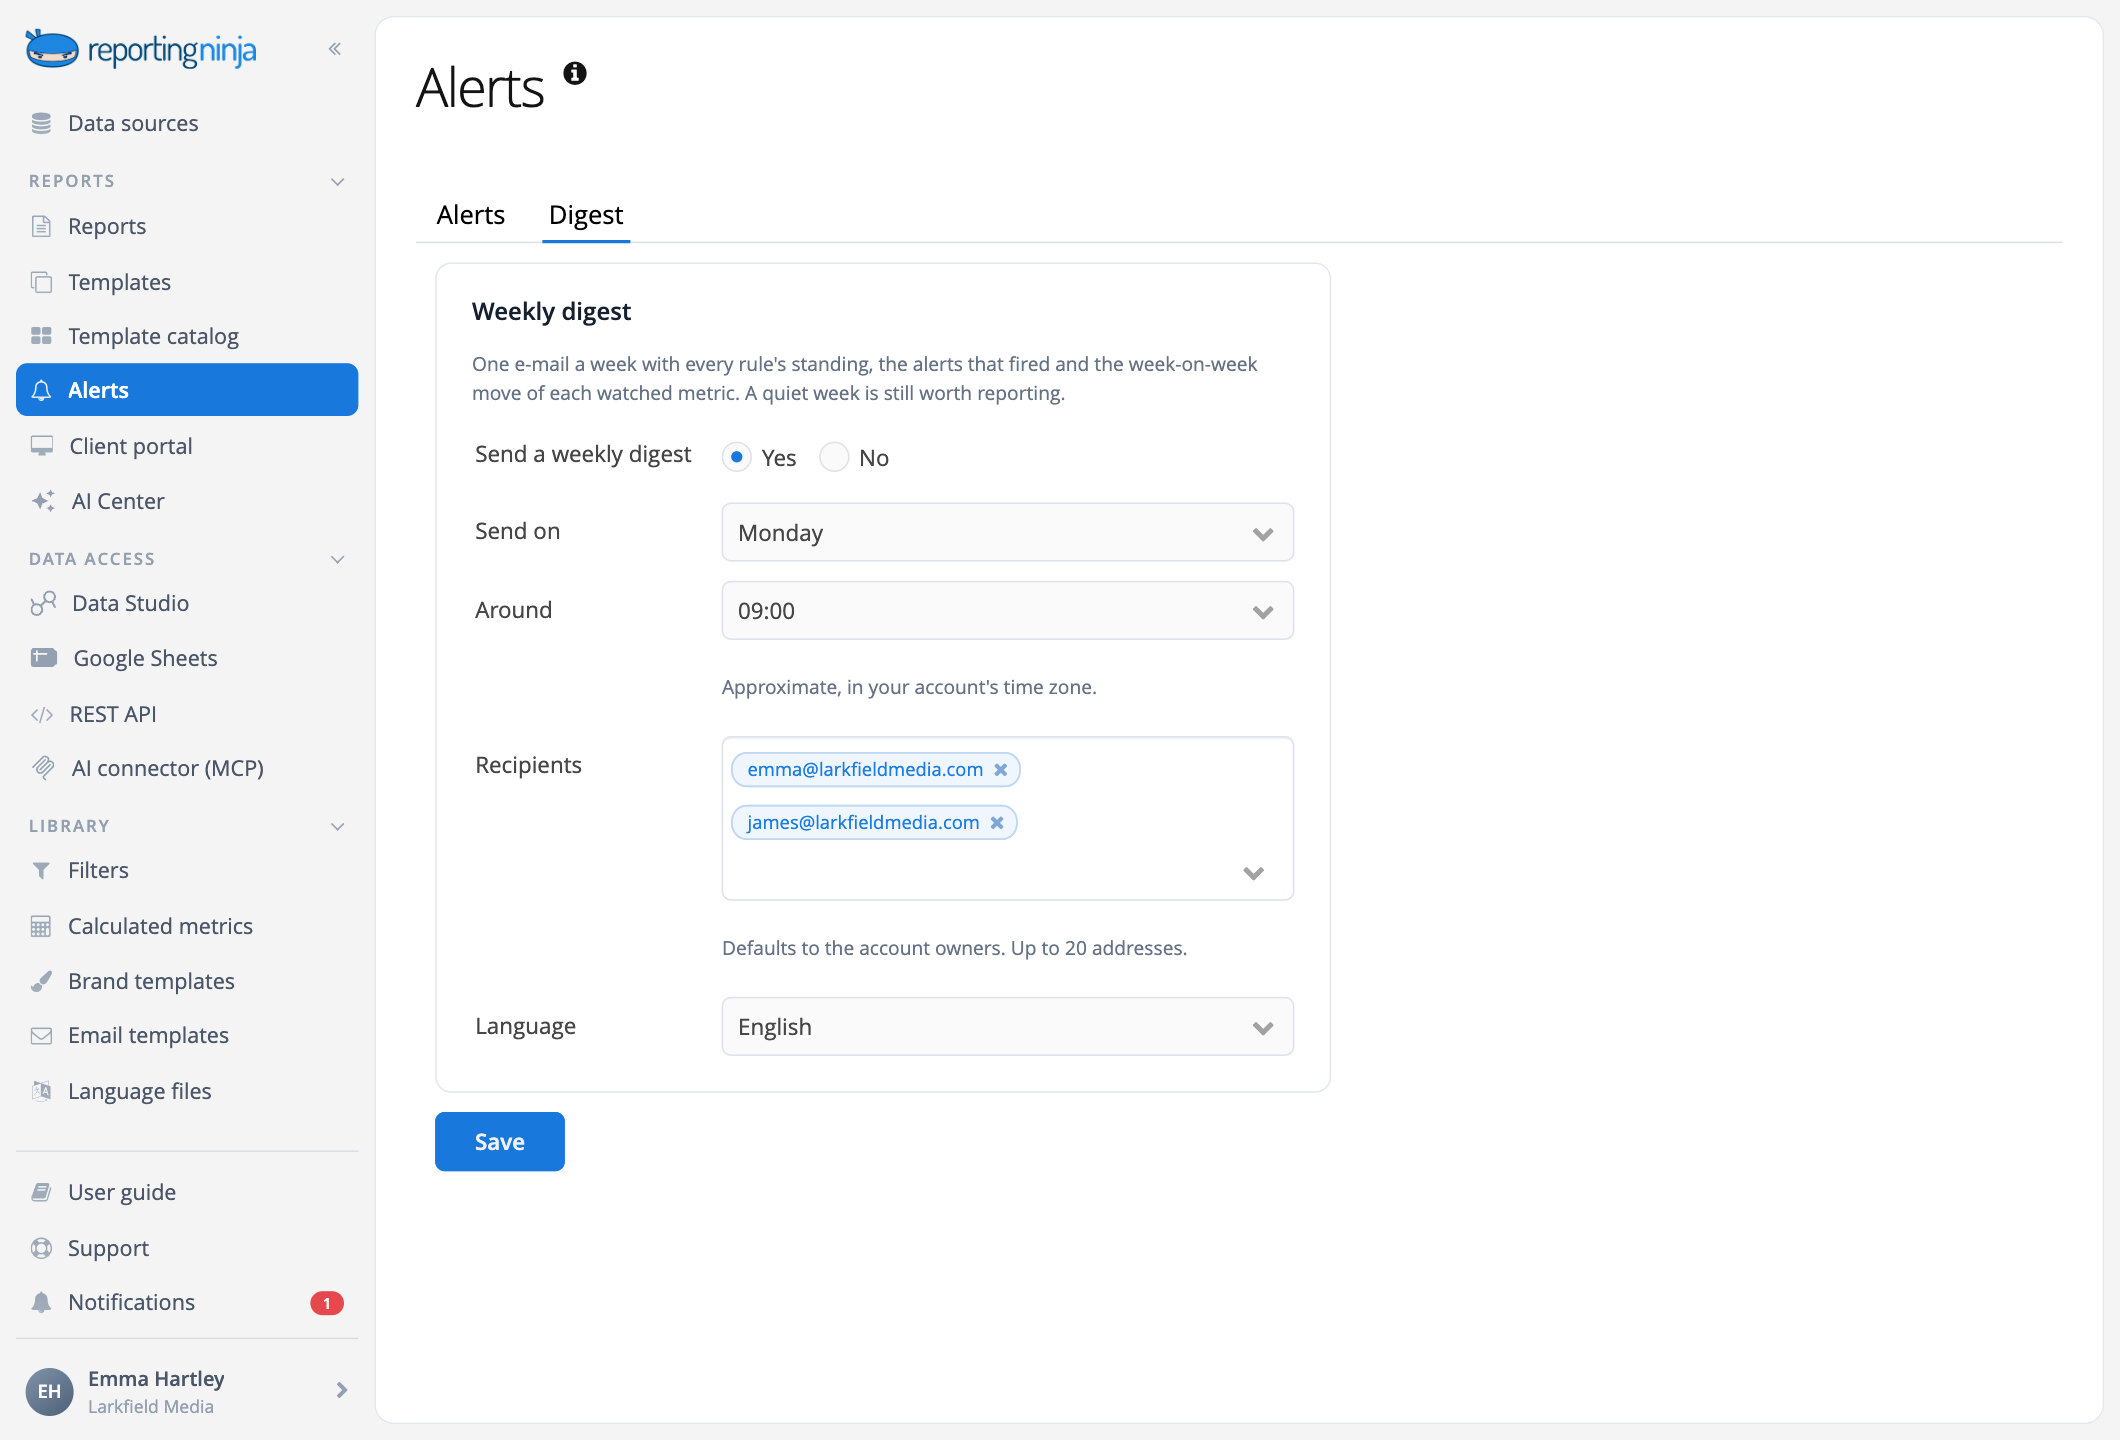The image size is (2120, 1440).
Task: Open Data sources via its database icon
Action: 41,123
